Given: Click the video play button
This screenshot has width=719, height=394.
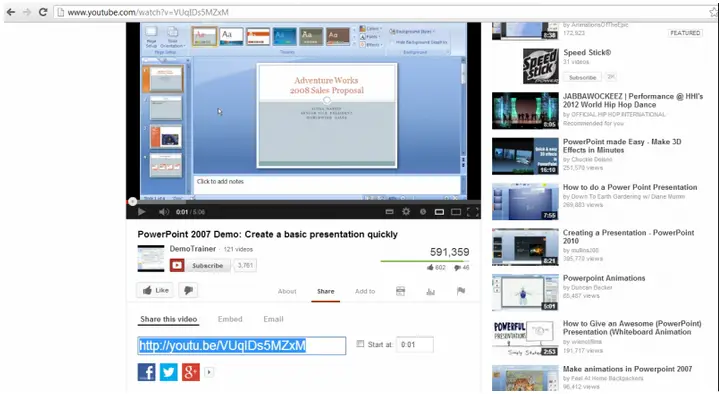Looking at the screenshot, I should tap(142, 211).
